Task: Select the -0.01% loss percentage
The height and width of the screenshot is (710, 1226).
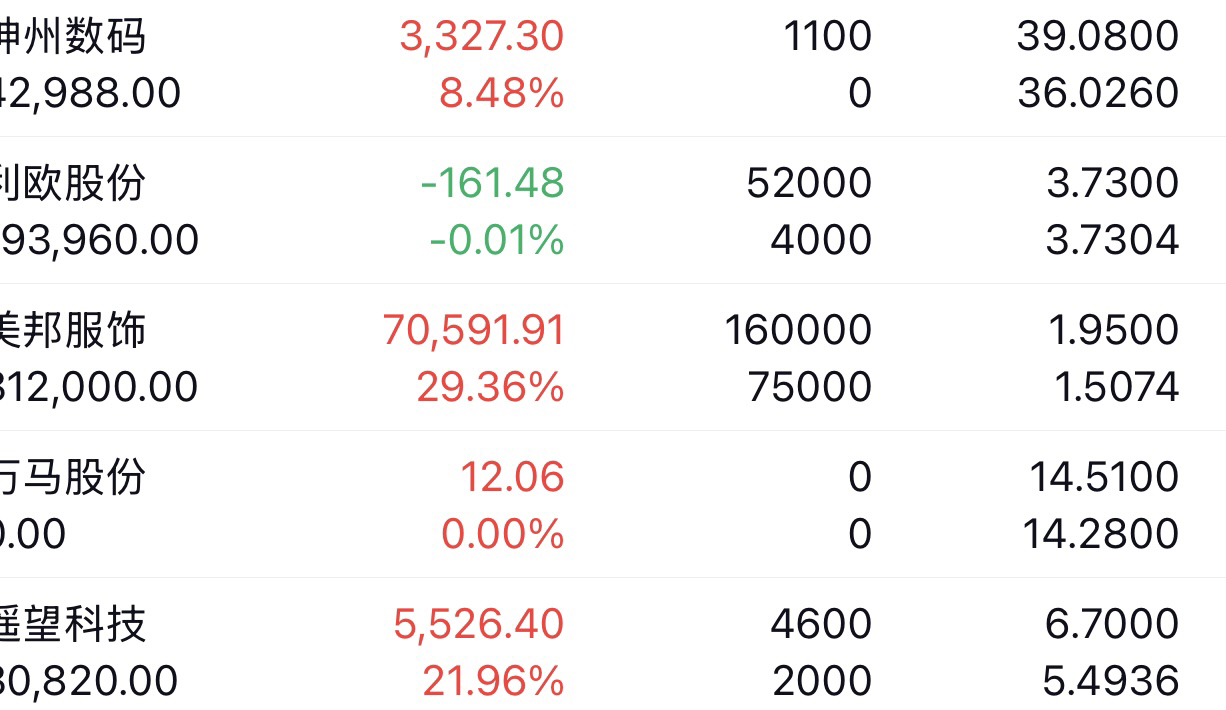Action: (497, 240)
